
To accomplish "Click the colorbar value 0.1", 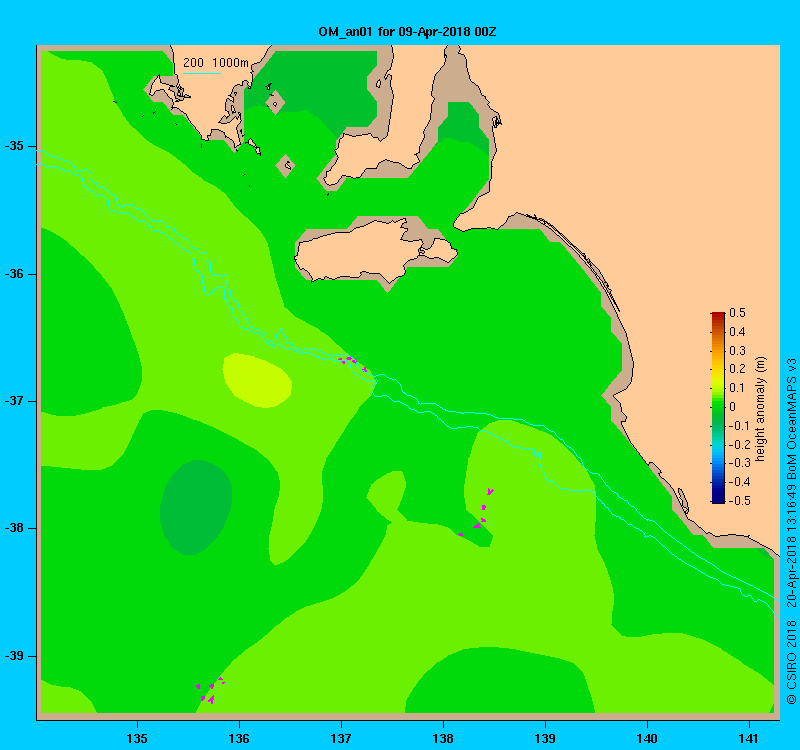I will [x=738, y=388].
